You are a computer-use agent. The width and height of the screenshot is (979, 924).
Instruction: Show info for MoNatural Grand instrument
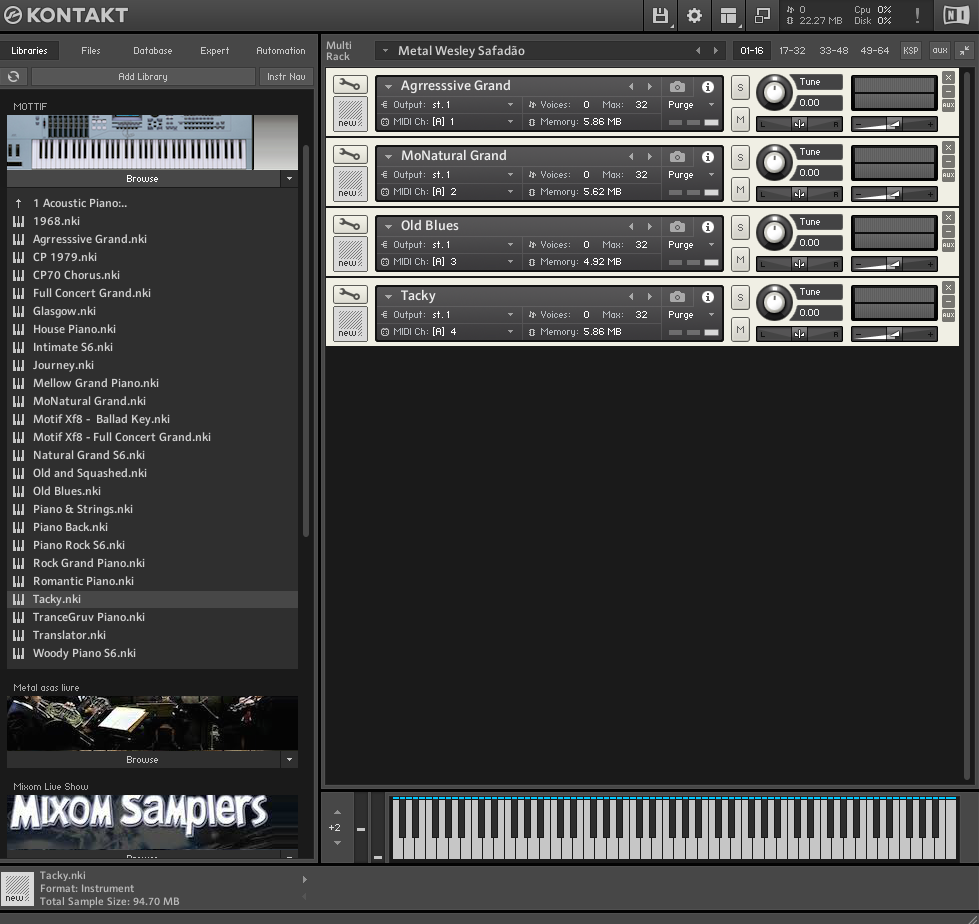(x=707, y=157)
